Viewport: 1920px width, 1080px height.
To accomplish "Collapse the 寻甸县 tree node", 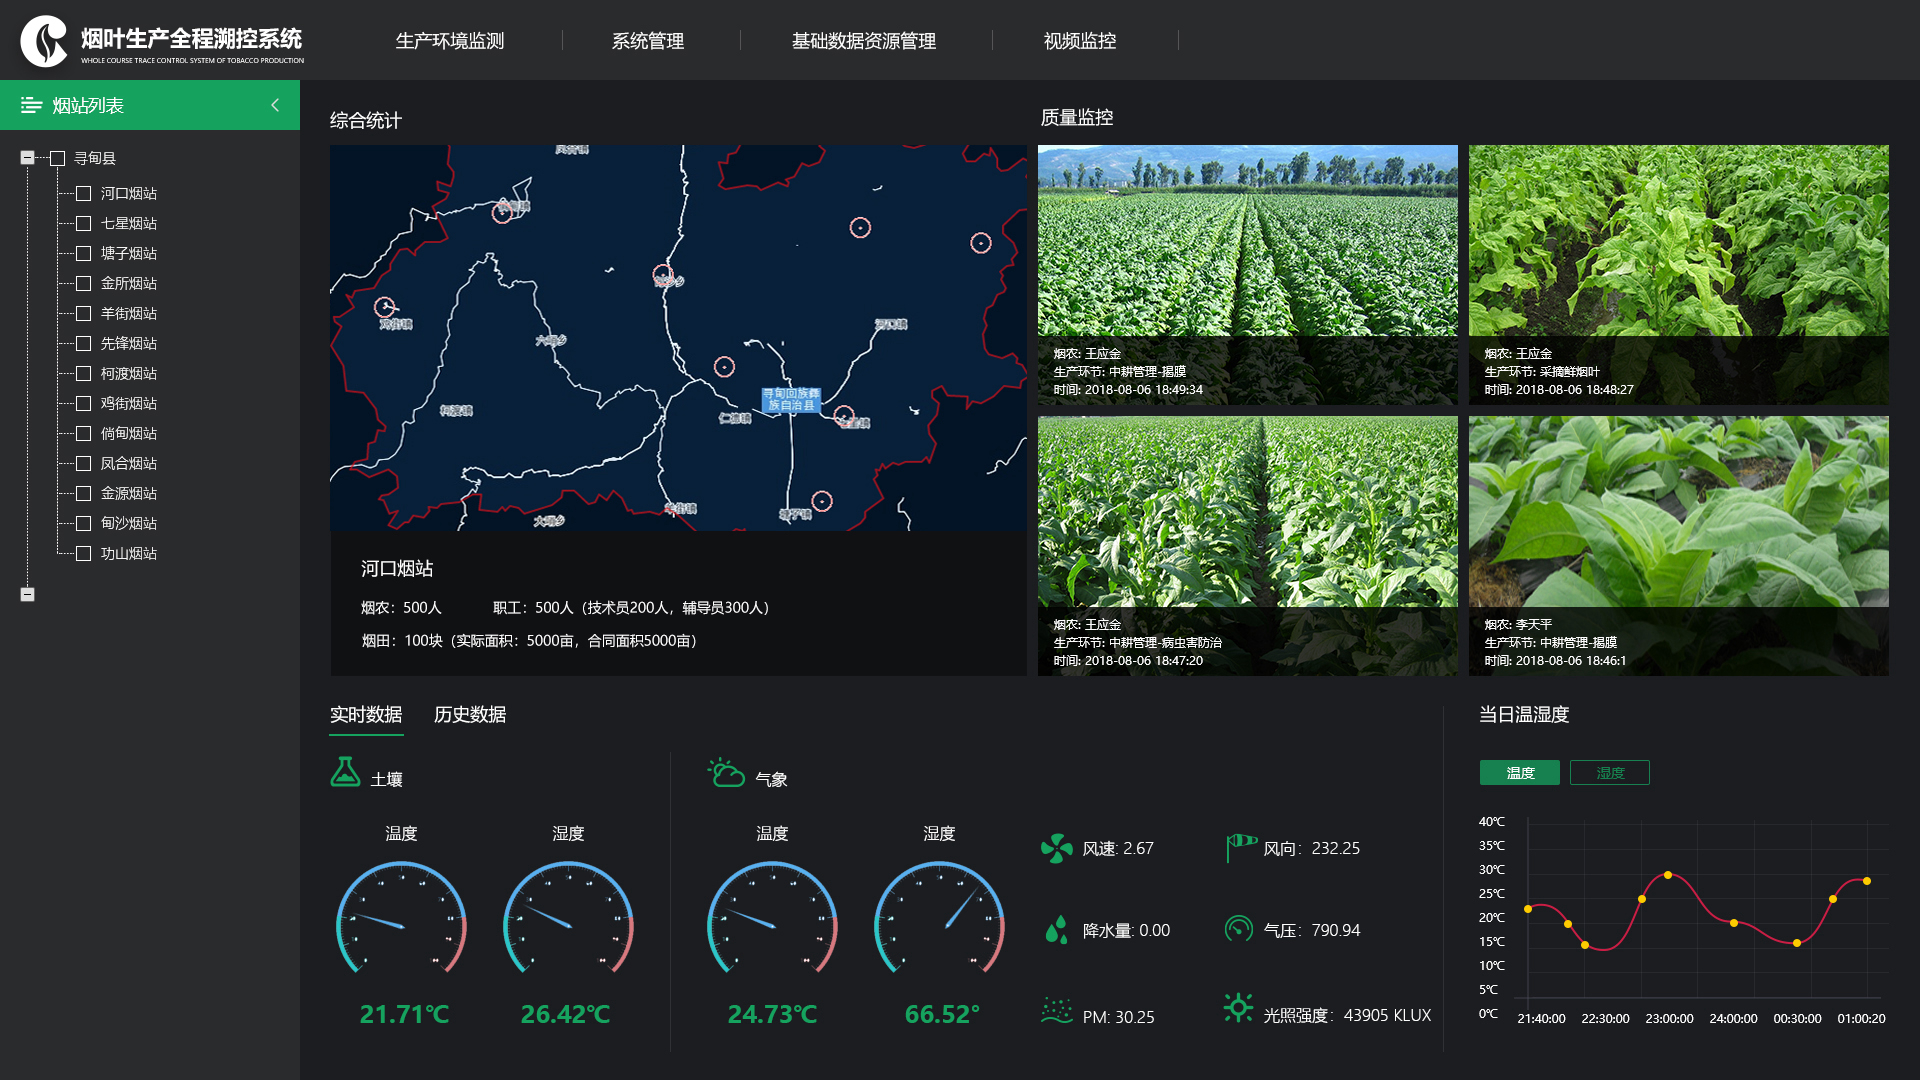I will (x=27, y=158).
